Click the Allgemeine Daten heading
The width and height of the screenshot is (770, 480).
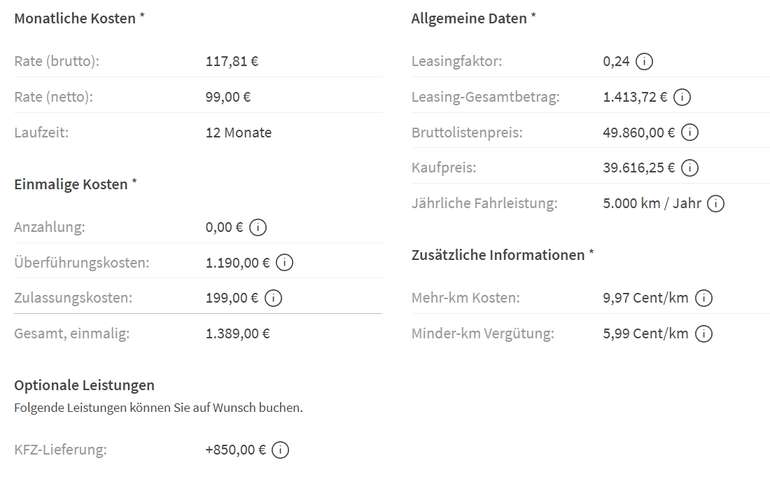pos(473,18)
